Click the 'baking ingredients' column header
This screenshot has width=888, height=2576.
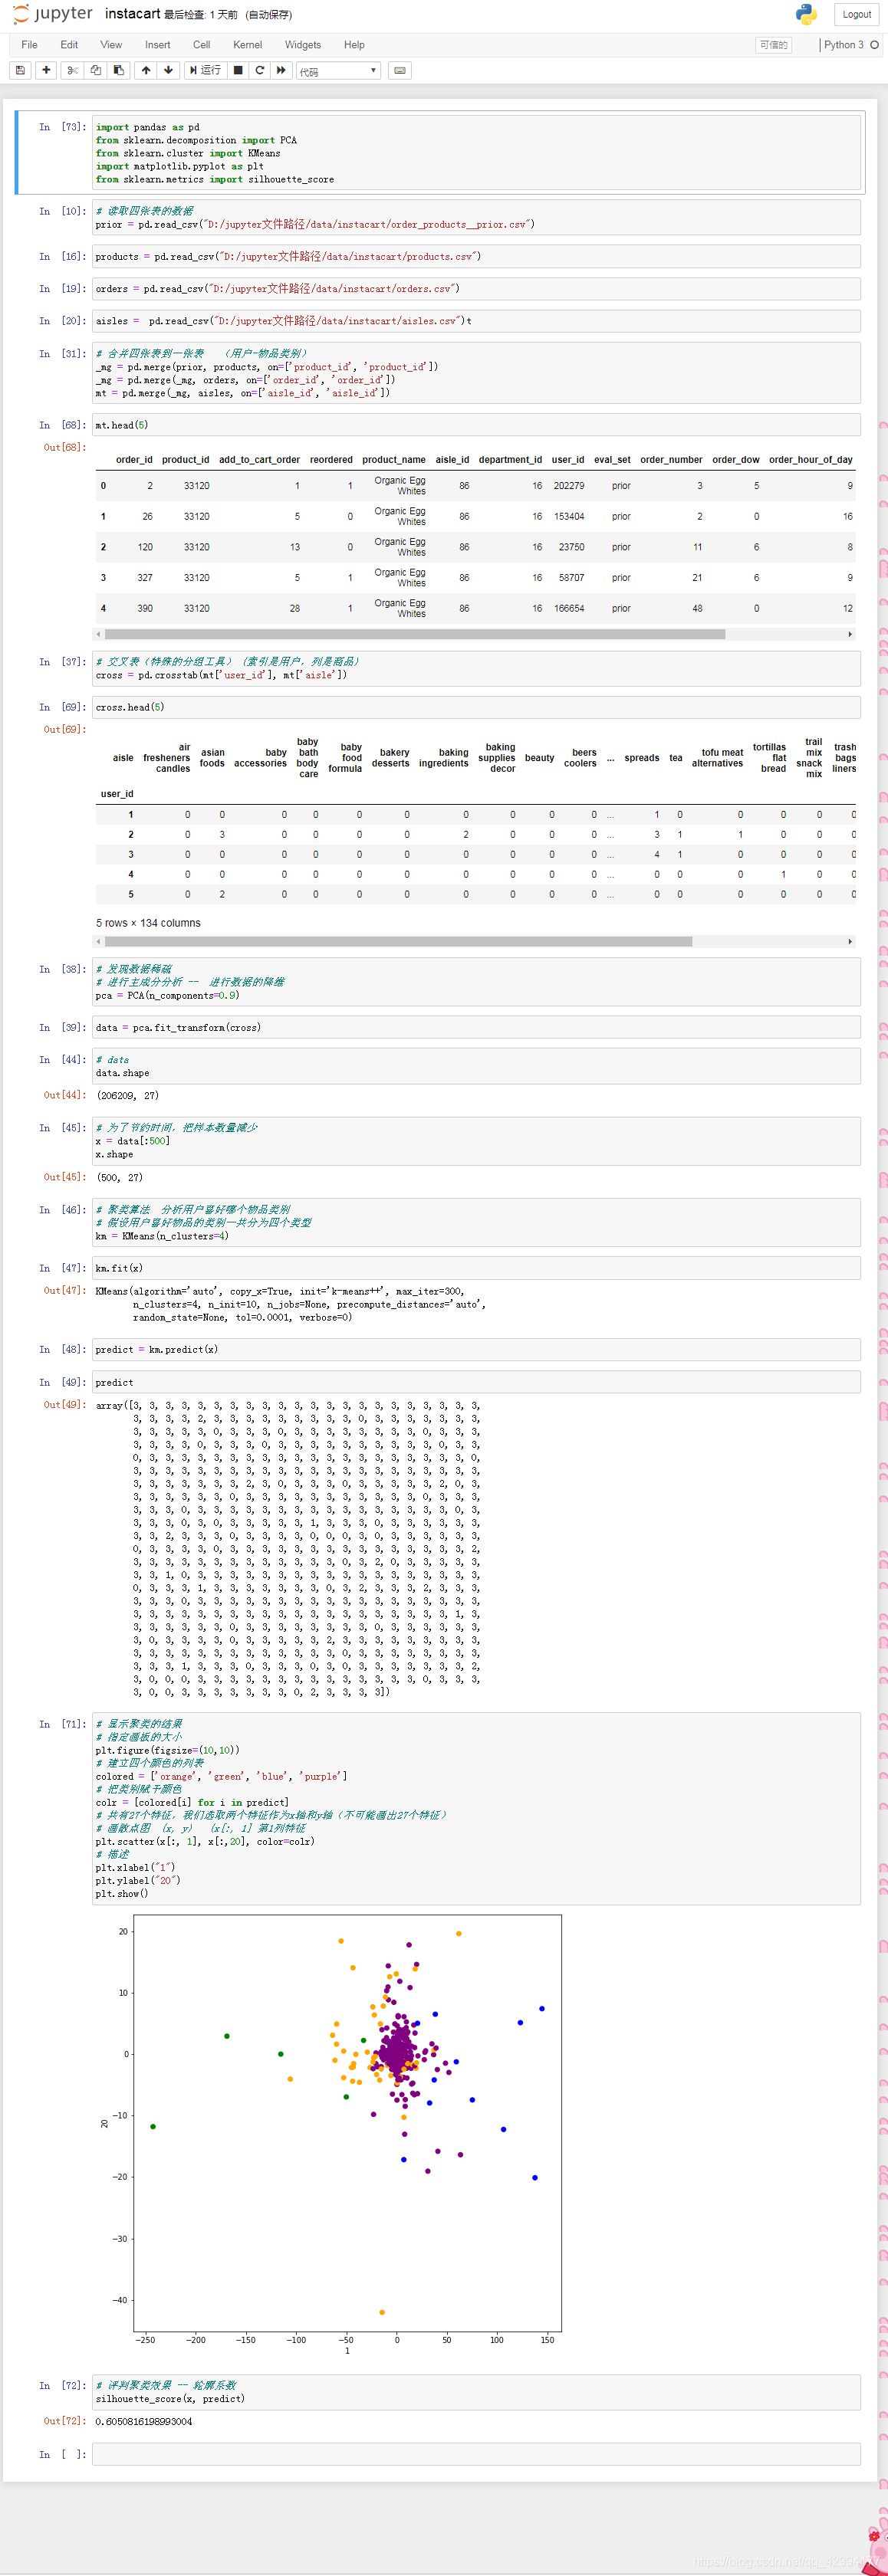coord(444,758)
